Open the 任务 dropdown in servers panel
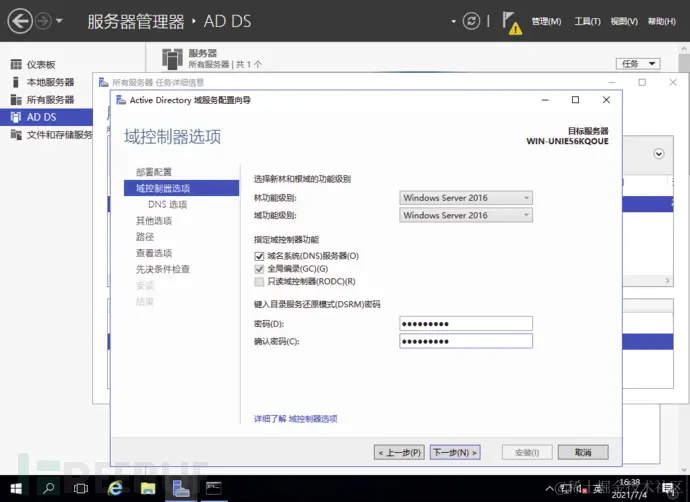 point(638,64)
